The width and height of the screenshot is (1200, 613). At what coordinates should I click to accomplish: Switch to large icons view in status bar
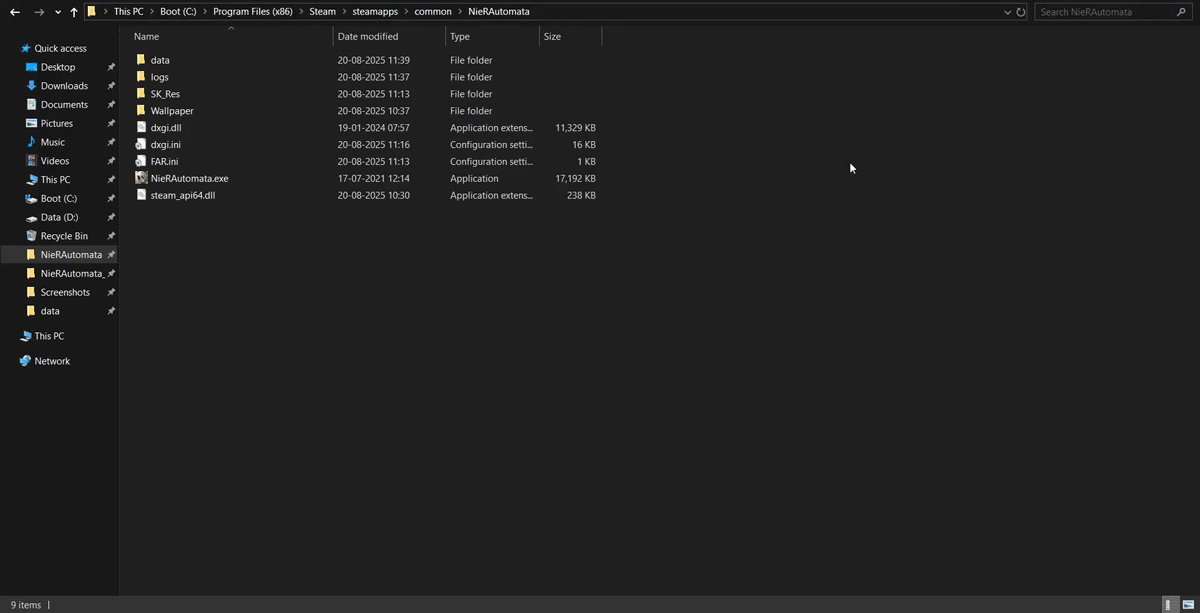(1188, 605)
